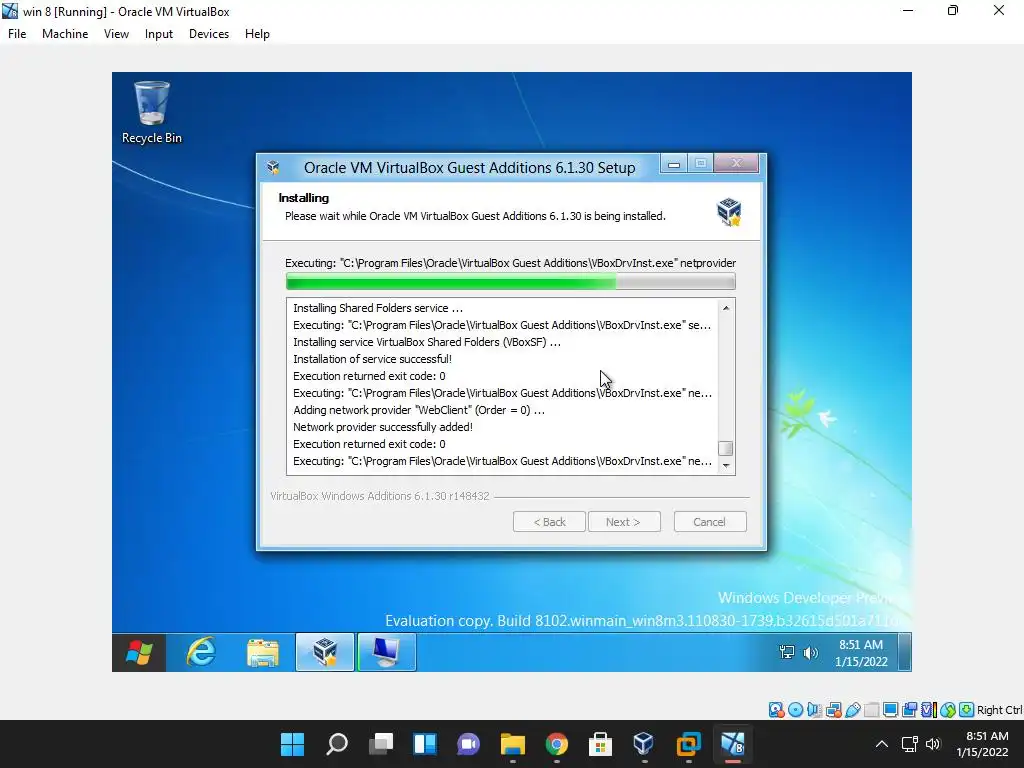Click the screen recording status icon

(909, 710)
